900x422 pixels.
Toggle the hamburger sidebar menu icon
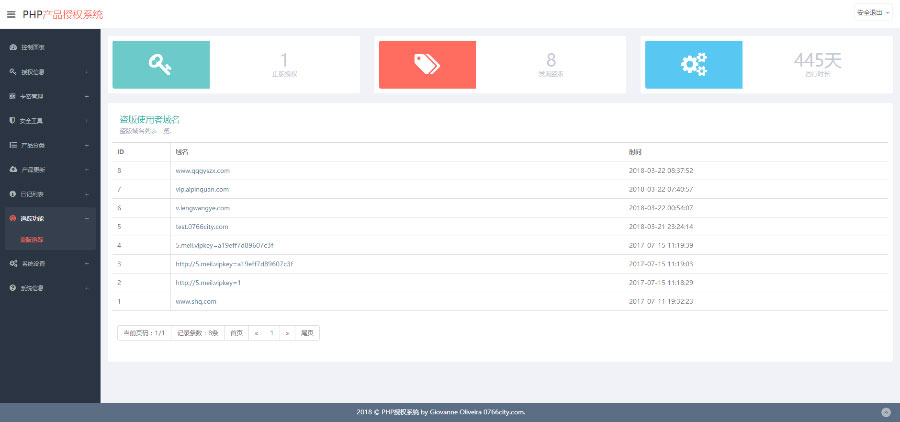(x=11, y=14)
